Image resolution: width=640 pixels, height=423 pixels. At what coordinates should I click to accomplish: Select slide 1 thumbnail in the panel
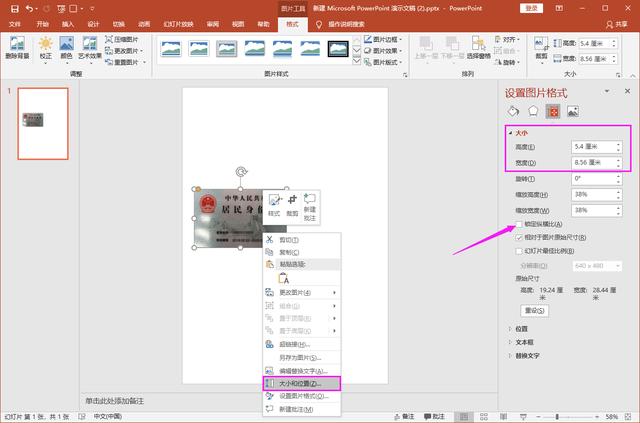point(43,123)
